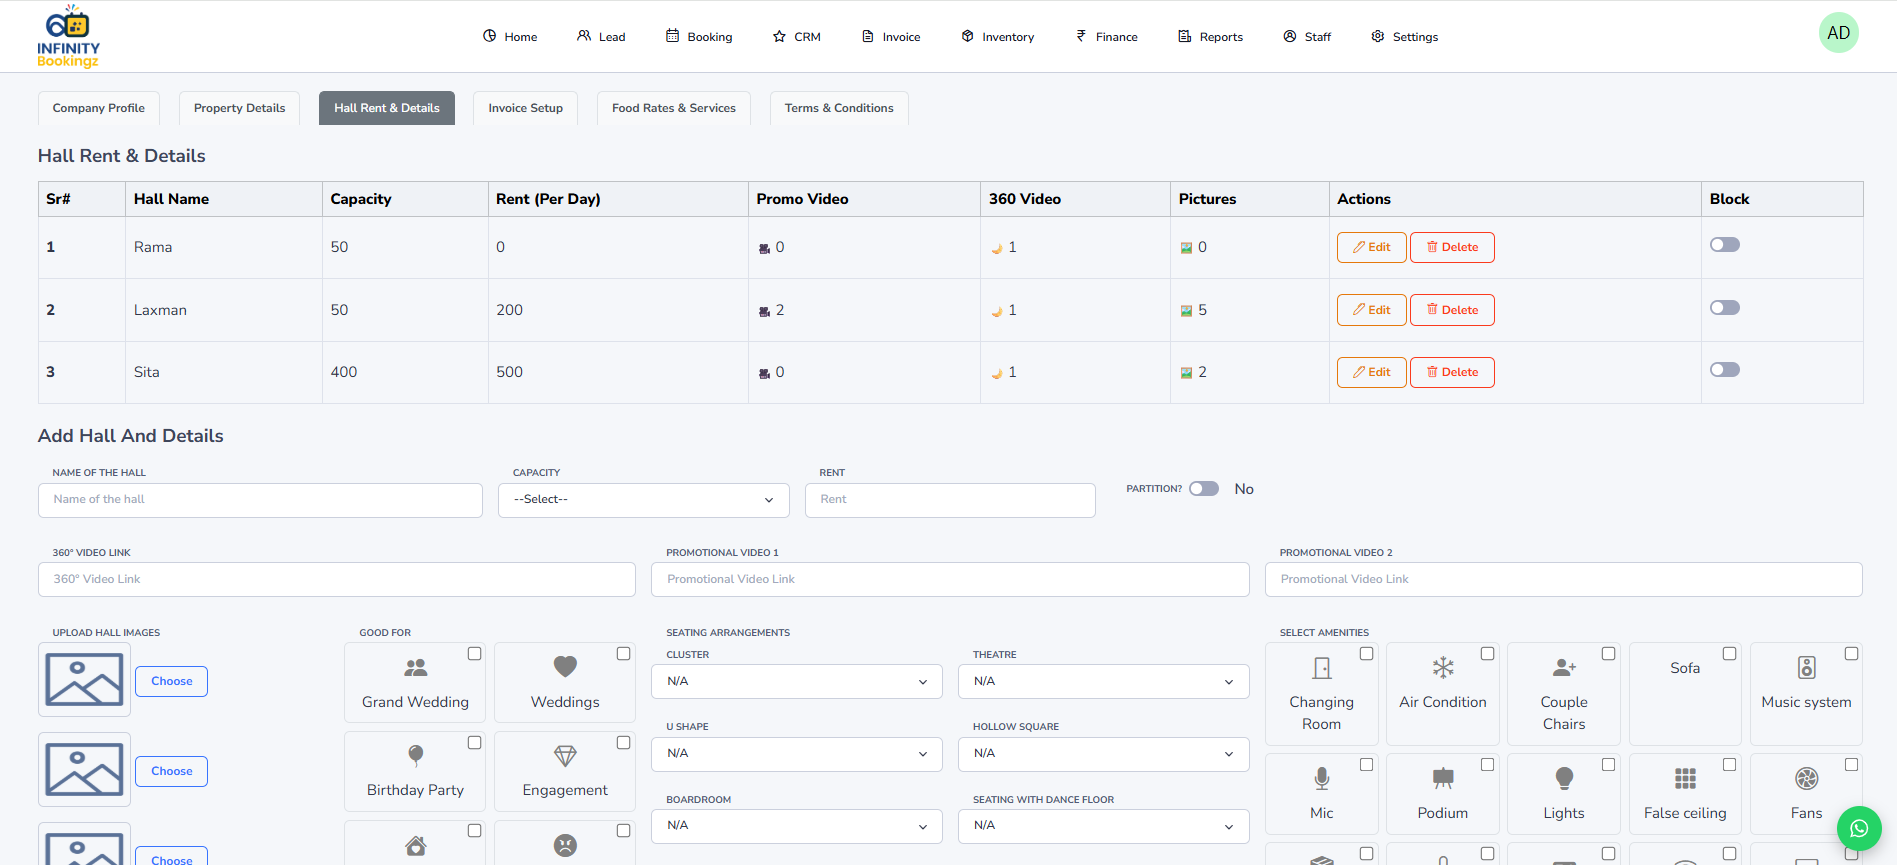Check the Grand Wedding checkbox

tap(474, 654)
